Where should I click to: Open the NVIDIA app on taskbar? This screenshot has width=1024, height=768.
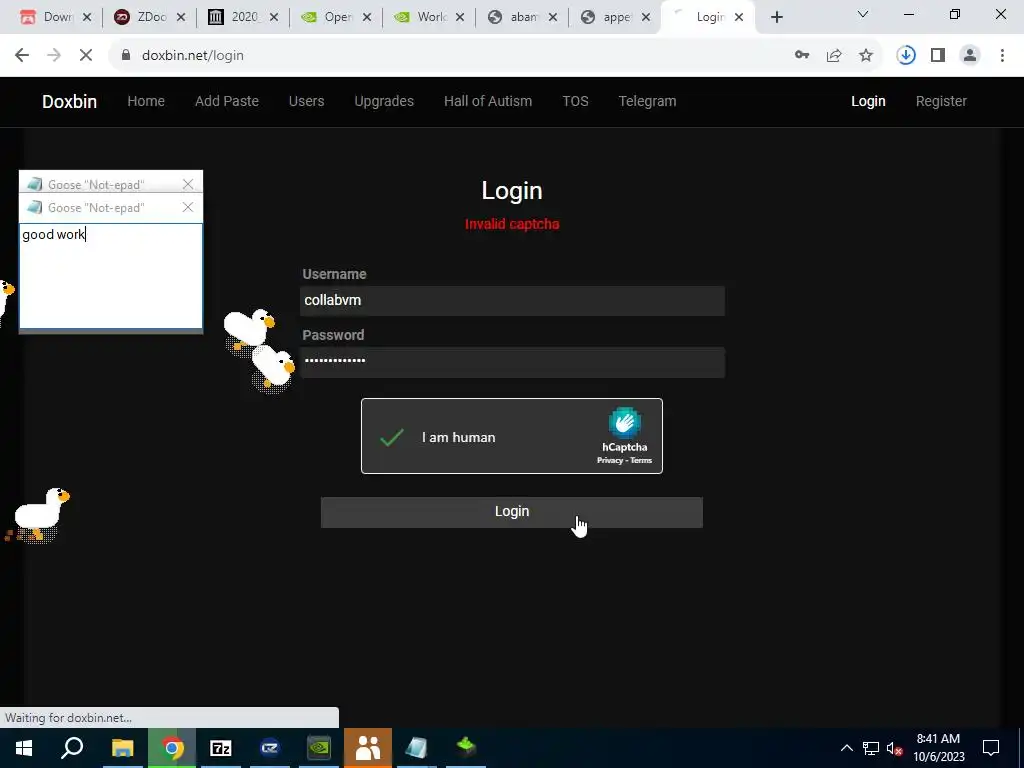pos(319,748)
